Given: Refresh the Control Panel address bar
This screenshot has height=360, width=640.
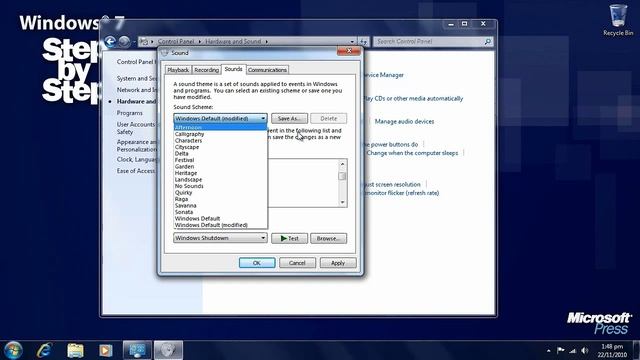Looking at the screenshot, I should (363, 41).
